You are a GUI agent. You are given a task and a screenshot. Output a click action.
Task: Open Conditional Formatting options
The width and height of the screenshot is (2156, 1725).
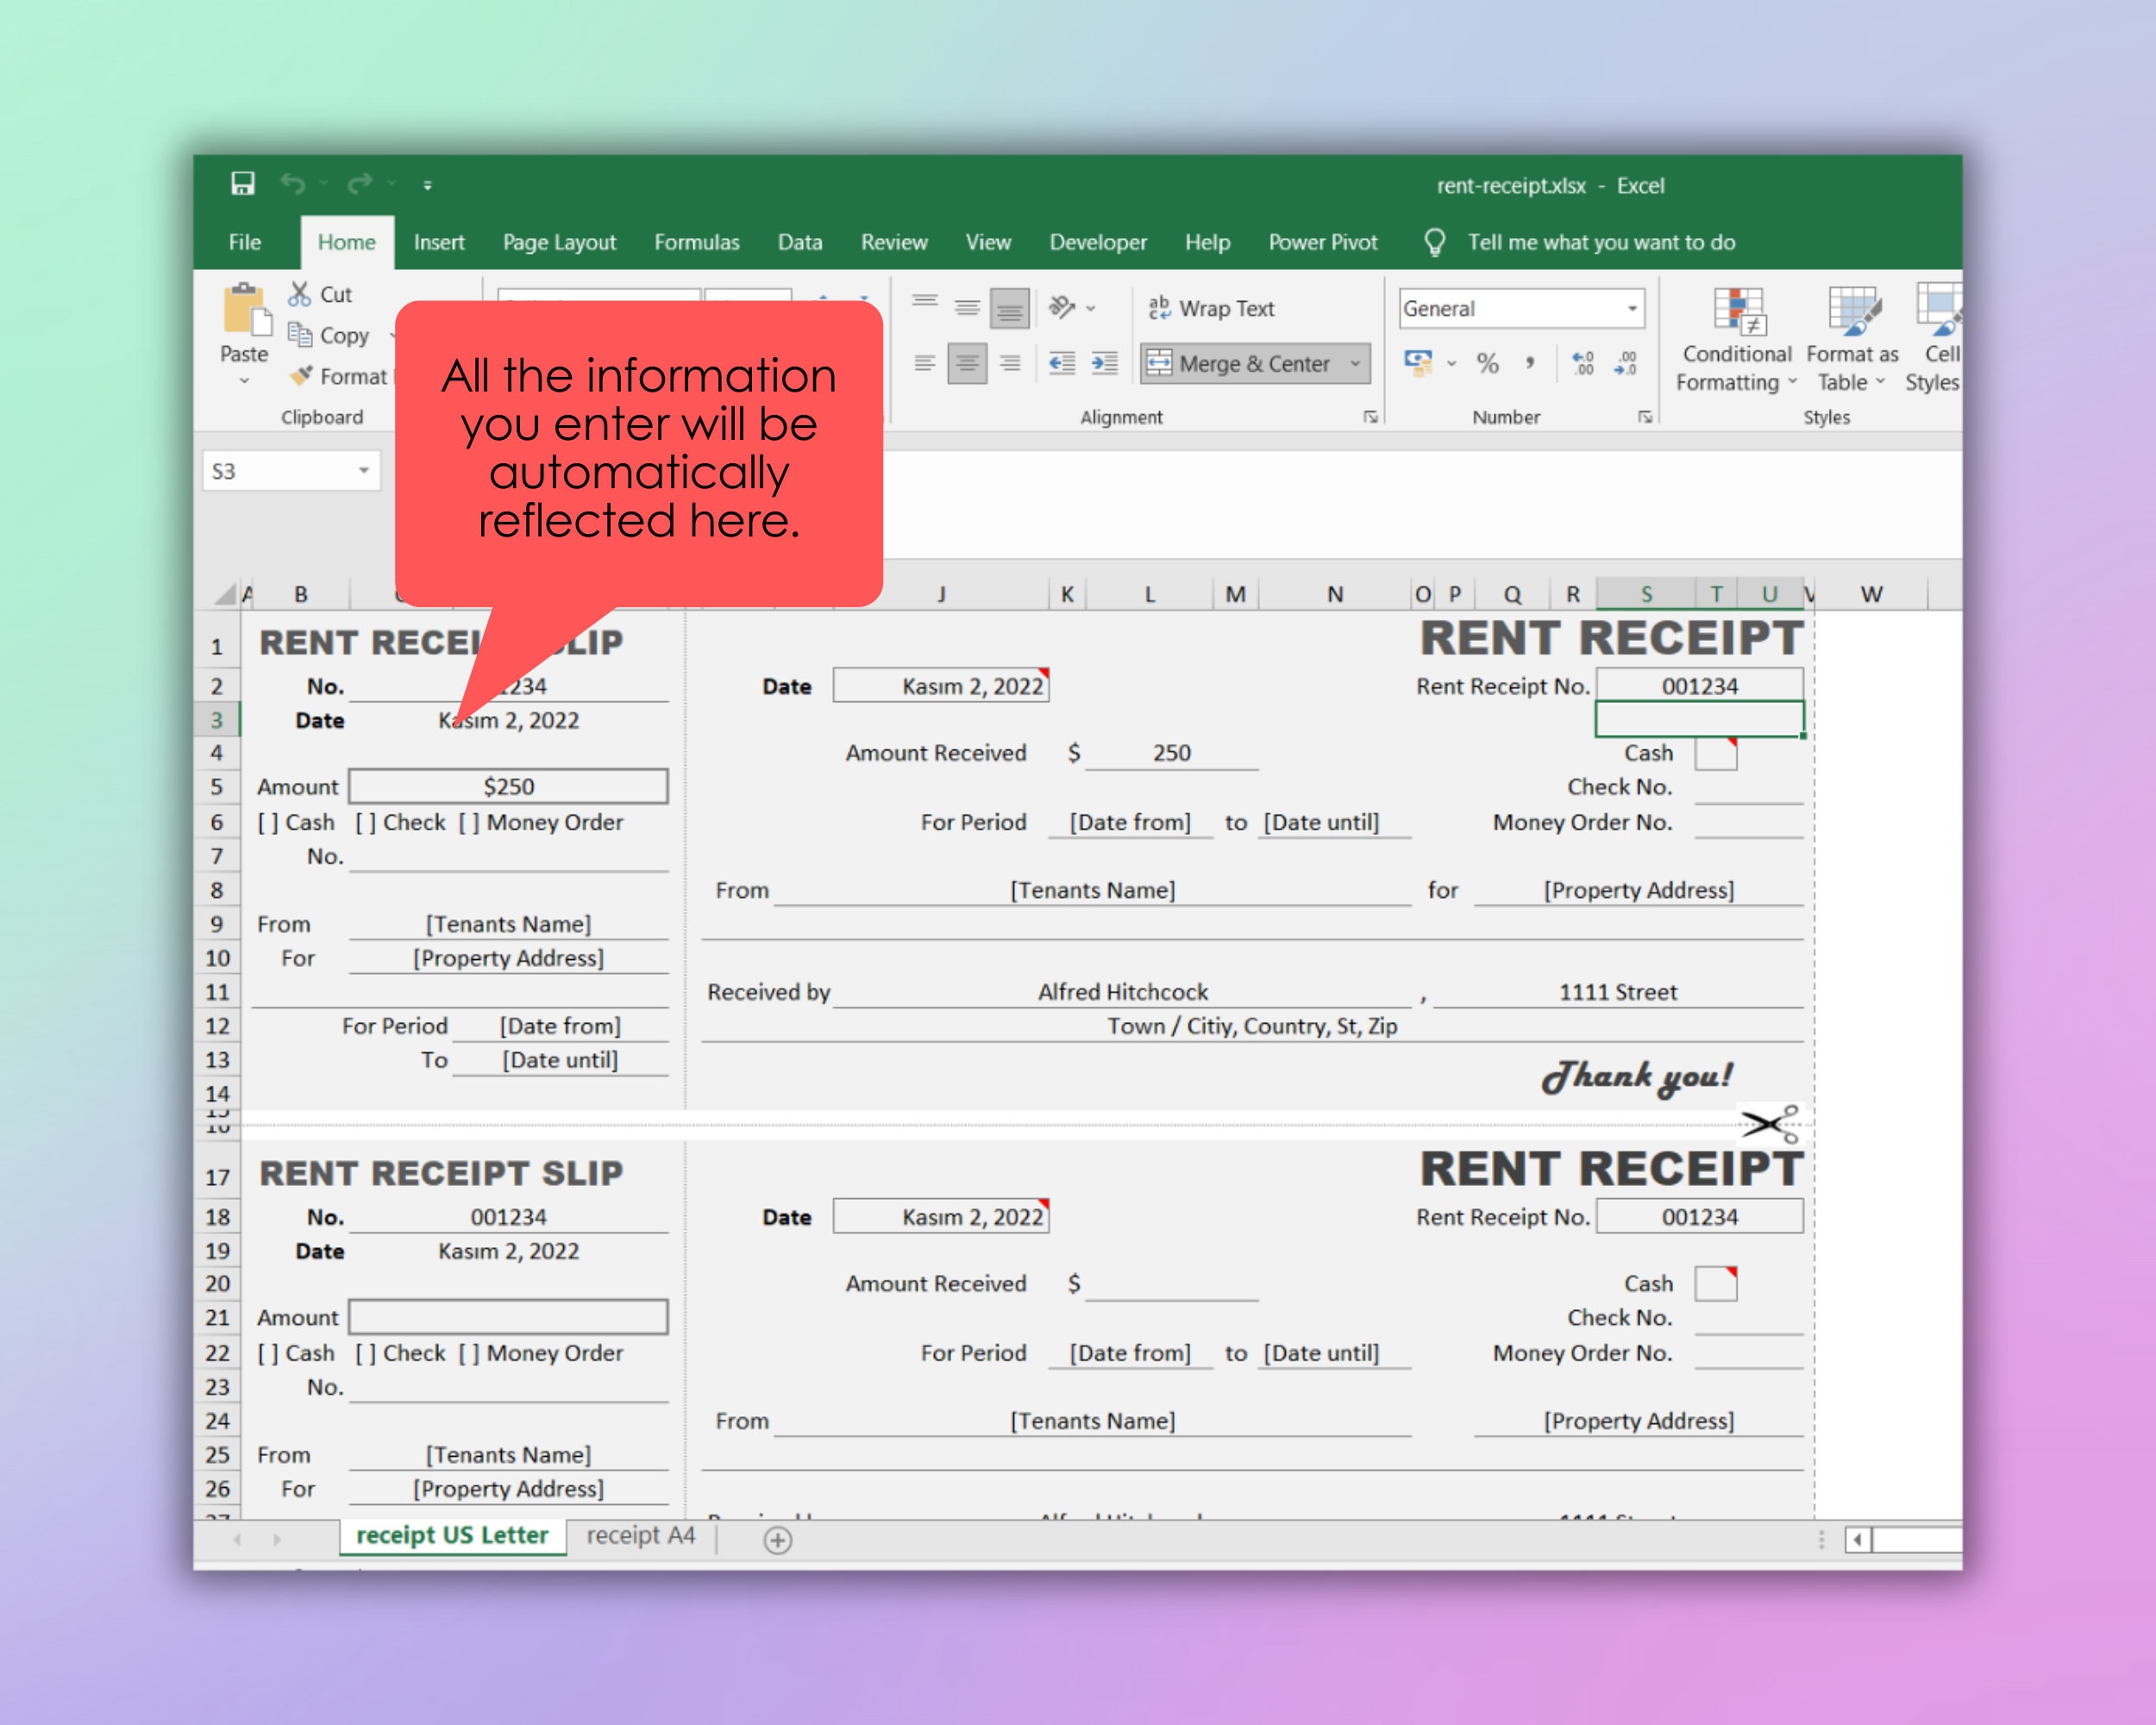click(x=1737, y=335)
